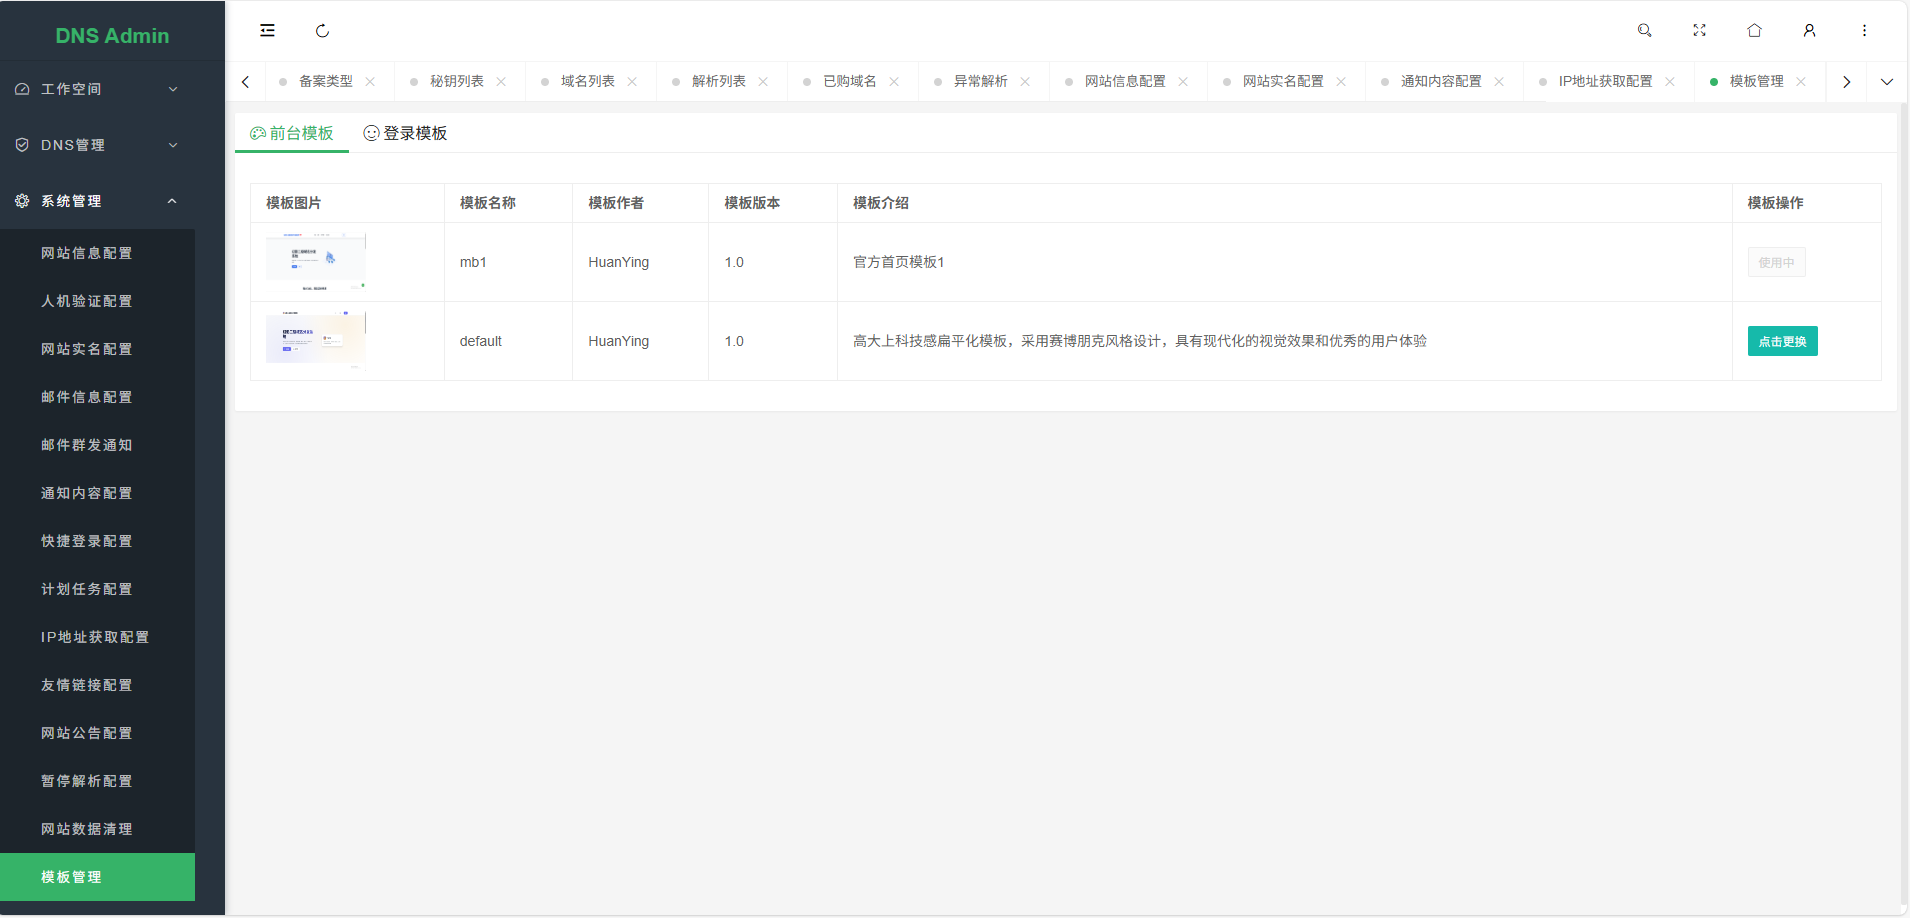Click the home icon in the header

pyautogui.click(x=1753, y=30)
